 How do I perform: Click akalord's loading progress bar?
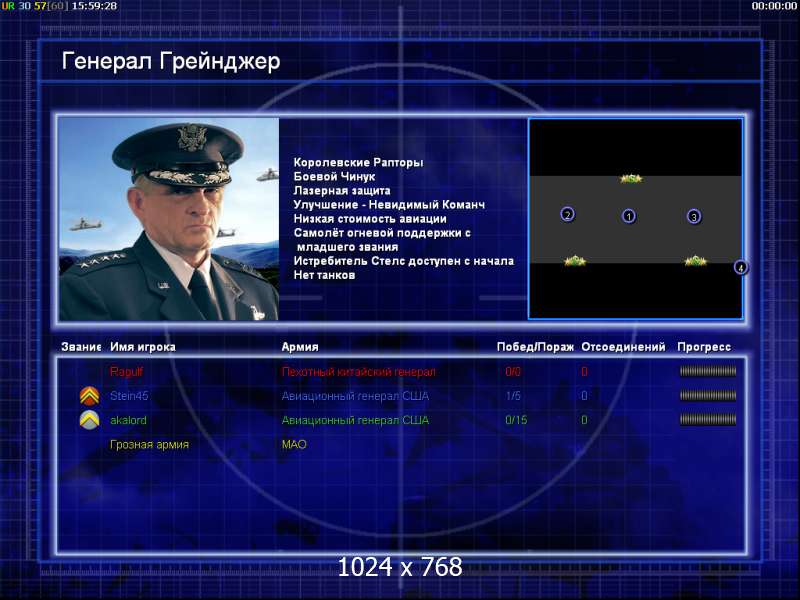[708, 419]
